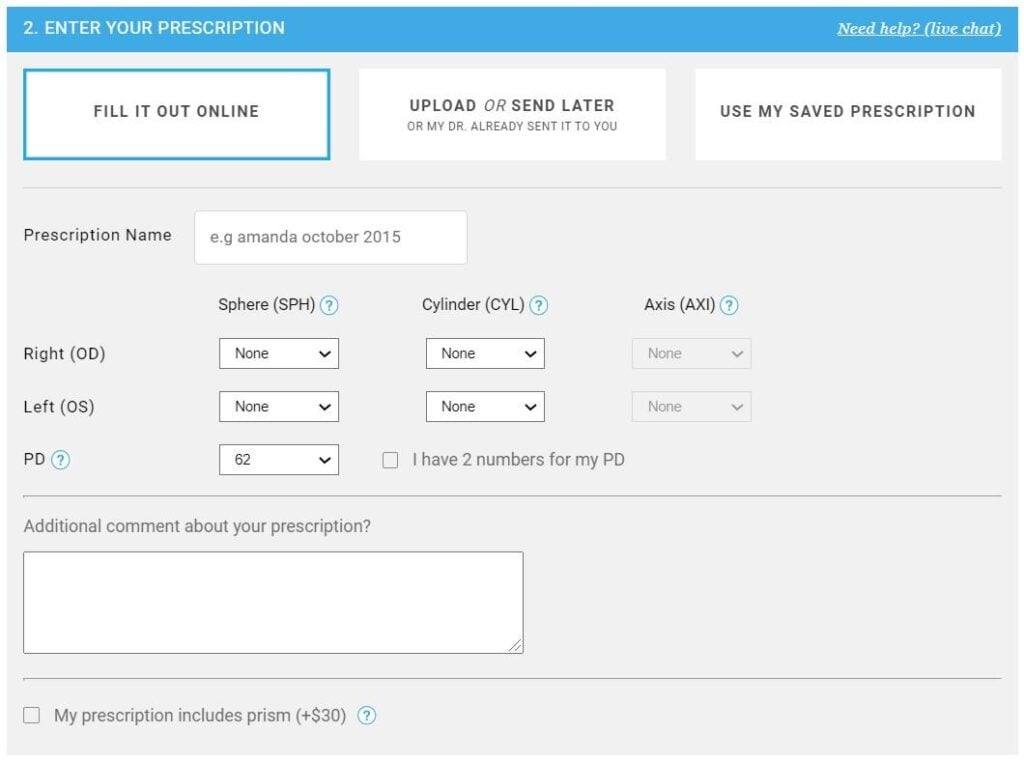Open the Right (OD) Cylinder dropdown
The image size is (1024, 762).
point(485,353)
